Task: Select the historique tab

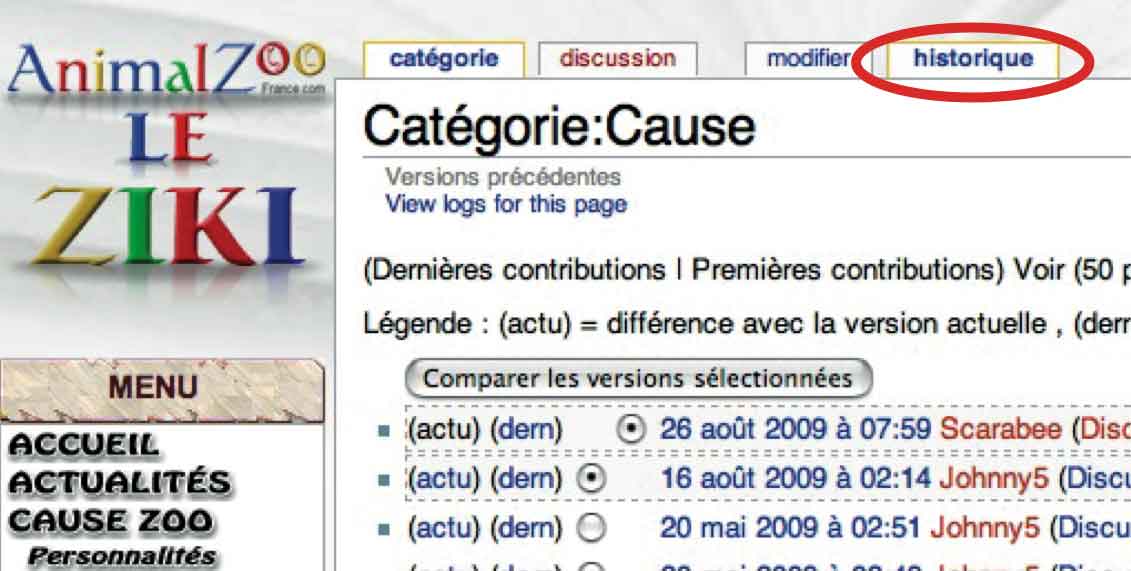Action: click(x=972, y=59)
